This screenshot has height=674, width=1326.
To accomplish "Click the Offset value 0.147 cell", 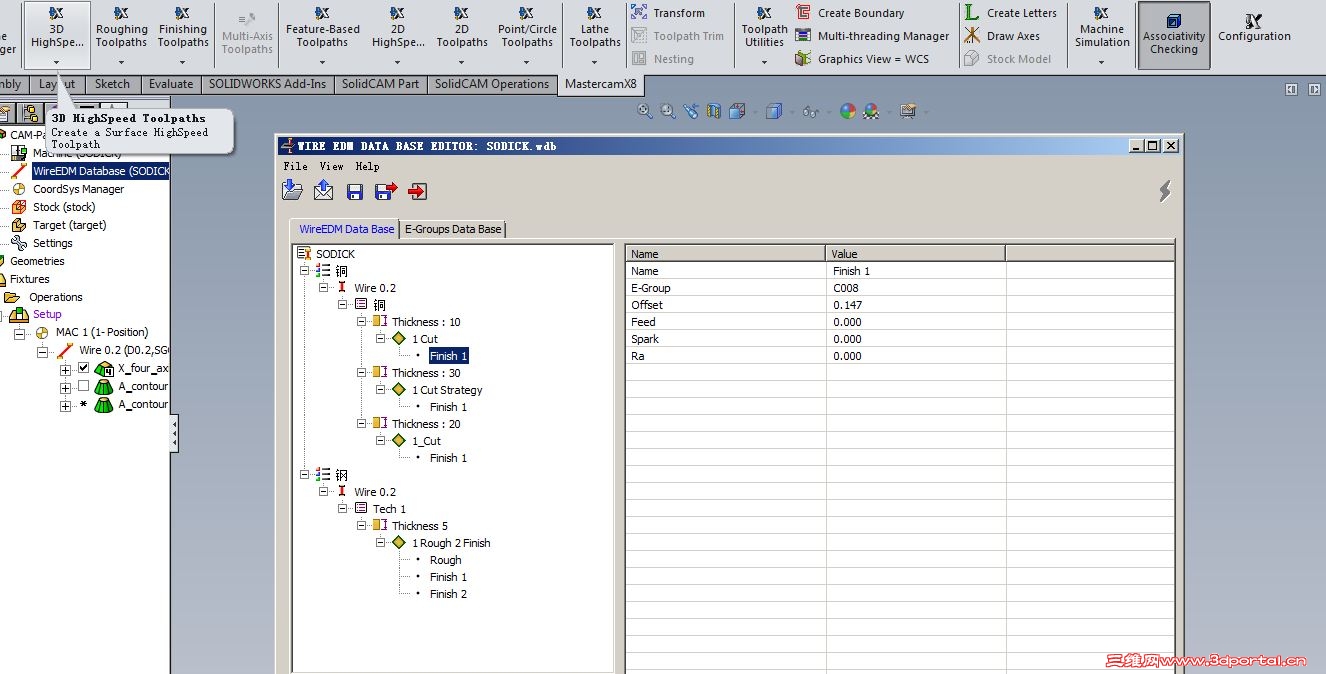I will [915, 305].
